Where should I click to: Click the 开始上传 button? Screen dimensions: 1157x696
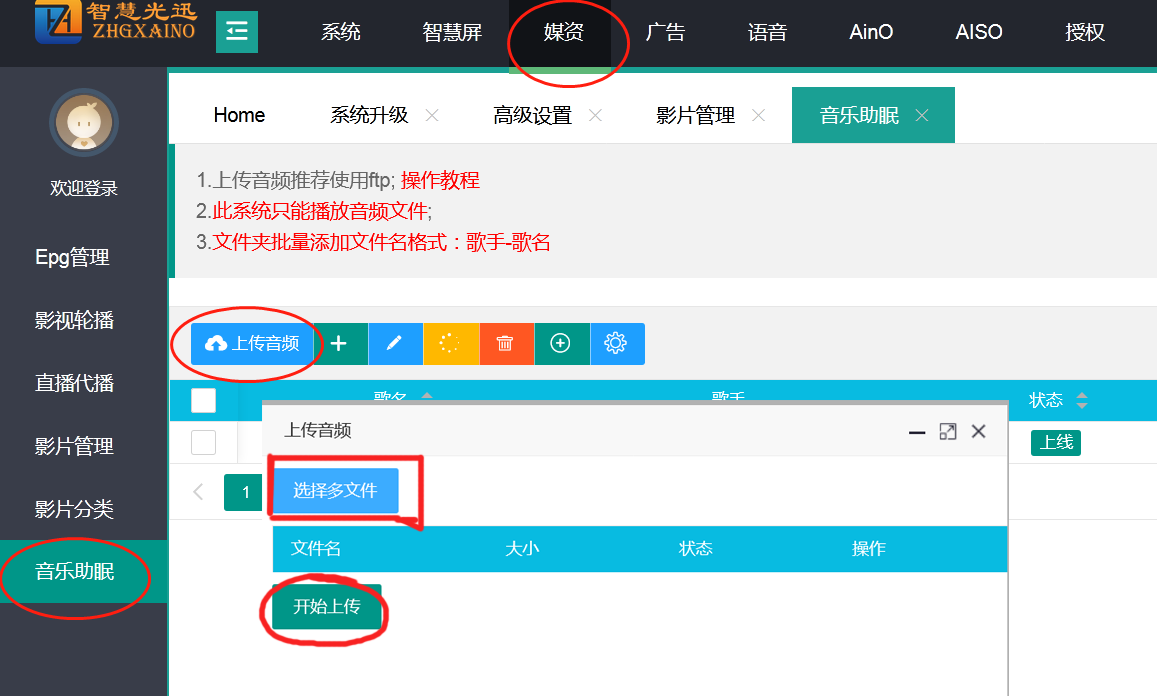pyautogui.click(x=326, y=607)
